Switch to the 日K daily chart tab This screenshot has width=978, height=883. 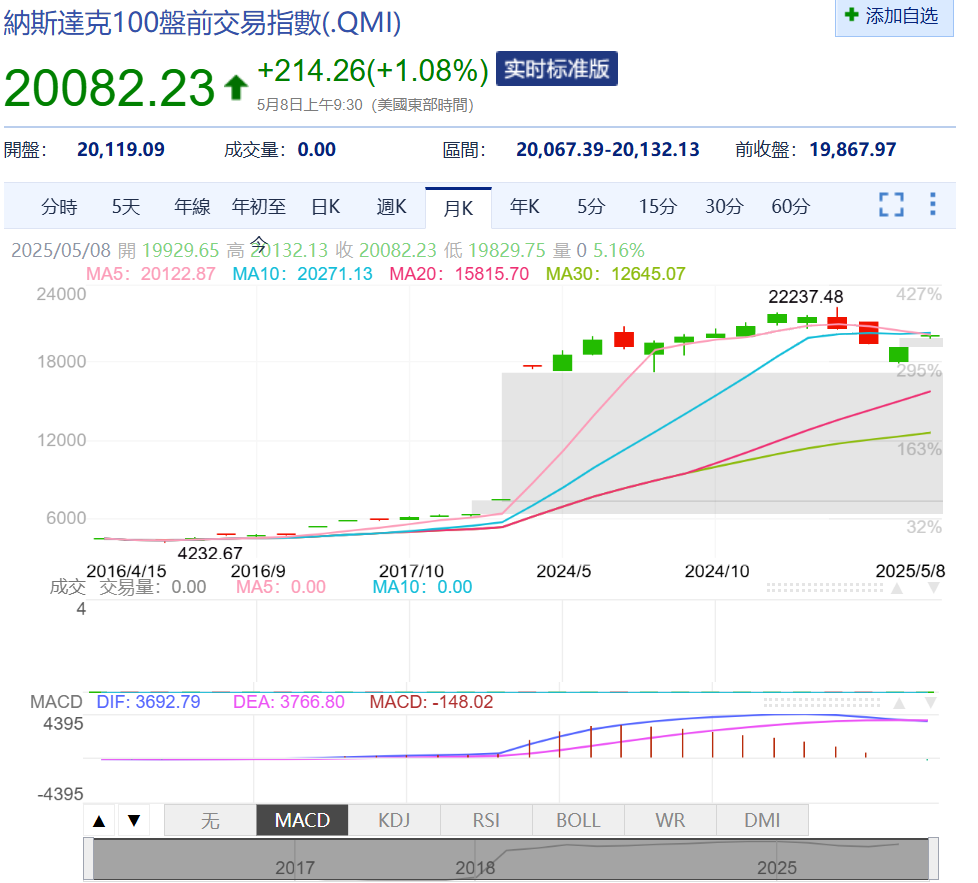(326, 207)
